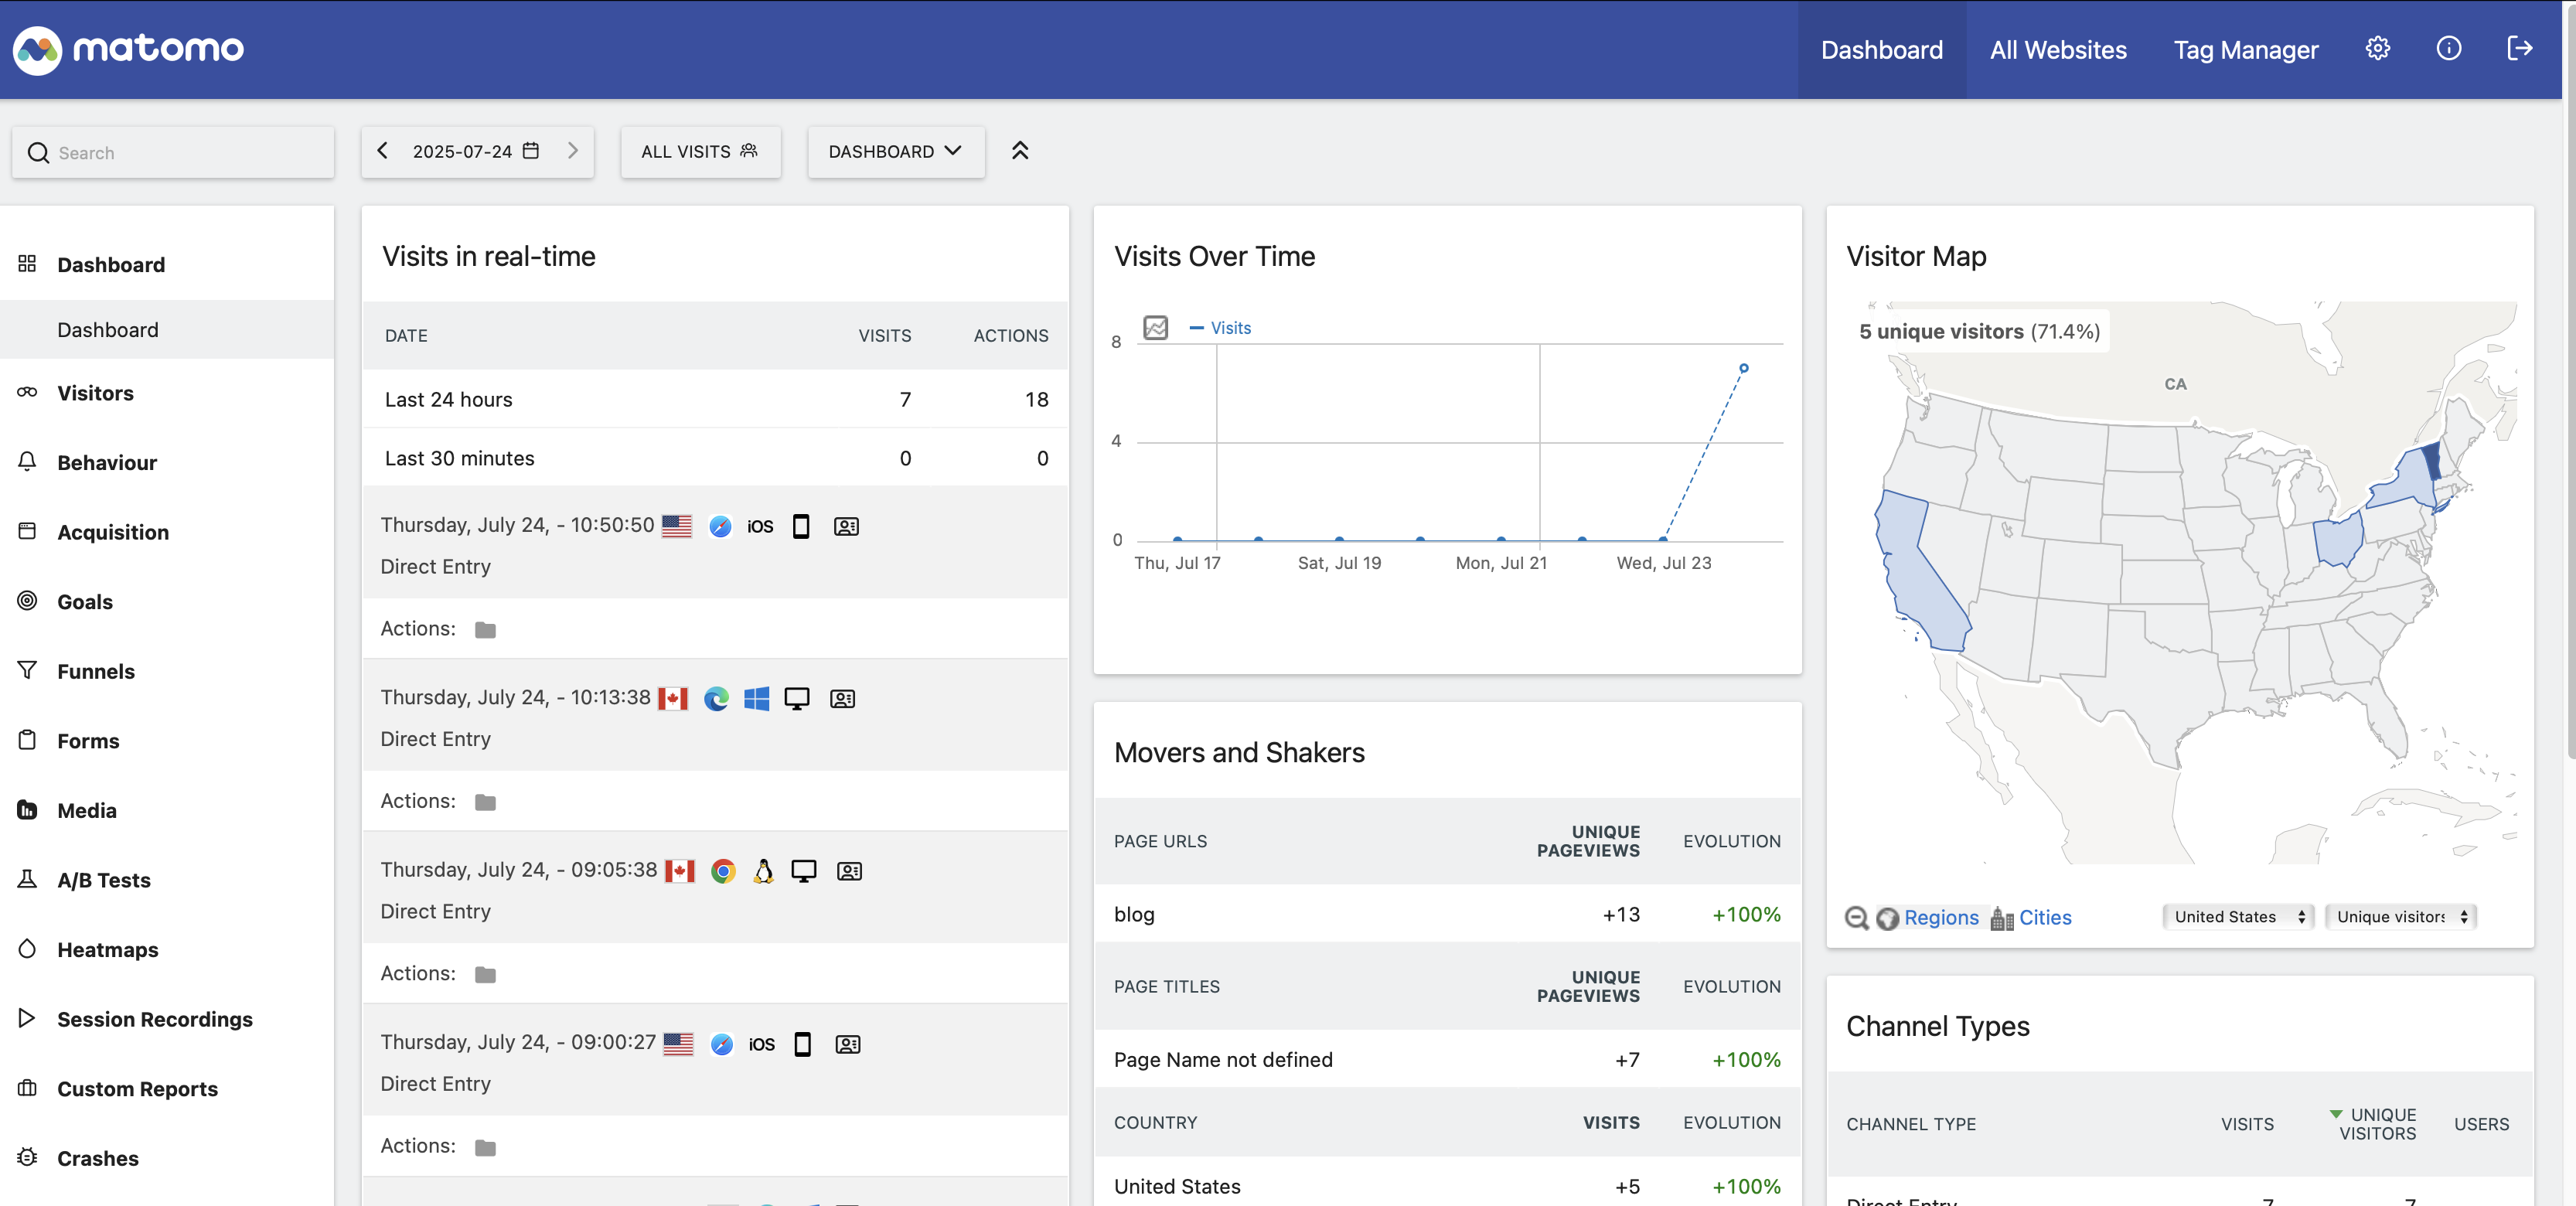Click the Canada flag for 09:05:38 visit
Viewport: 2576px width, 1206px height.
point(680,871)
